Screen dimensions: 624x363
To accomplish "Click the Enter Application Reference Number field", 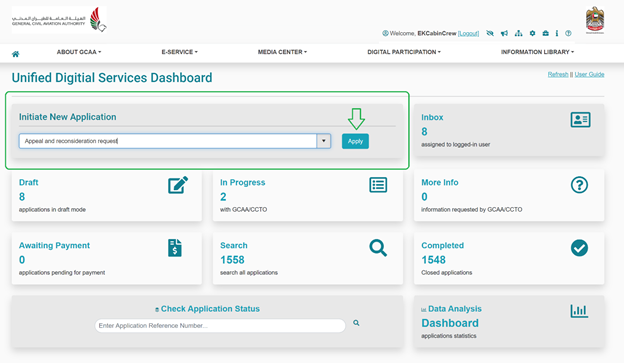I will coord(220,326).
